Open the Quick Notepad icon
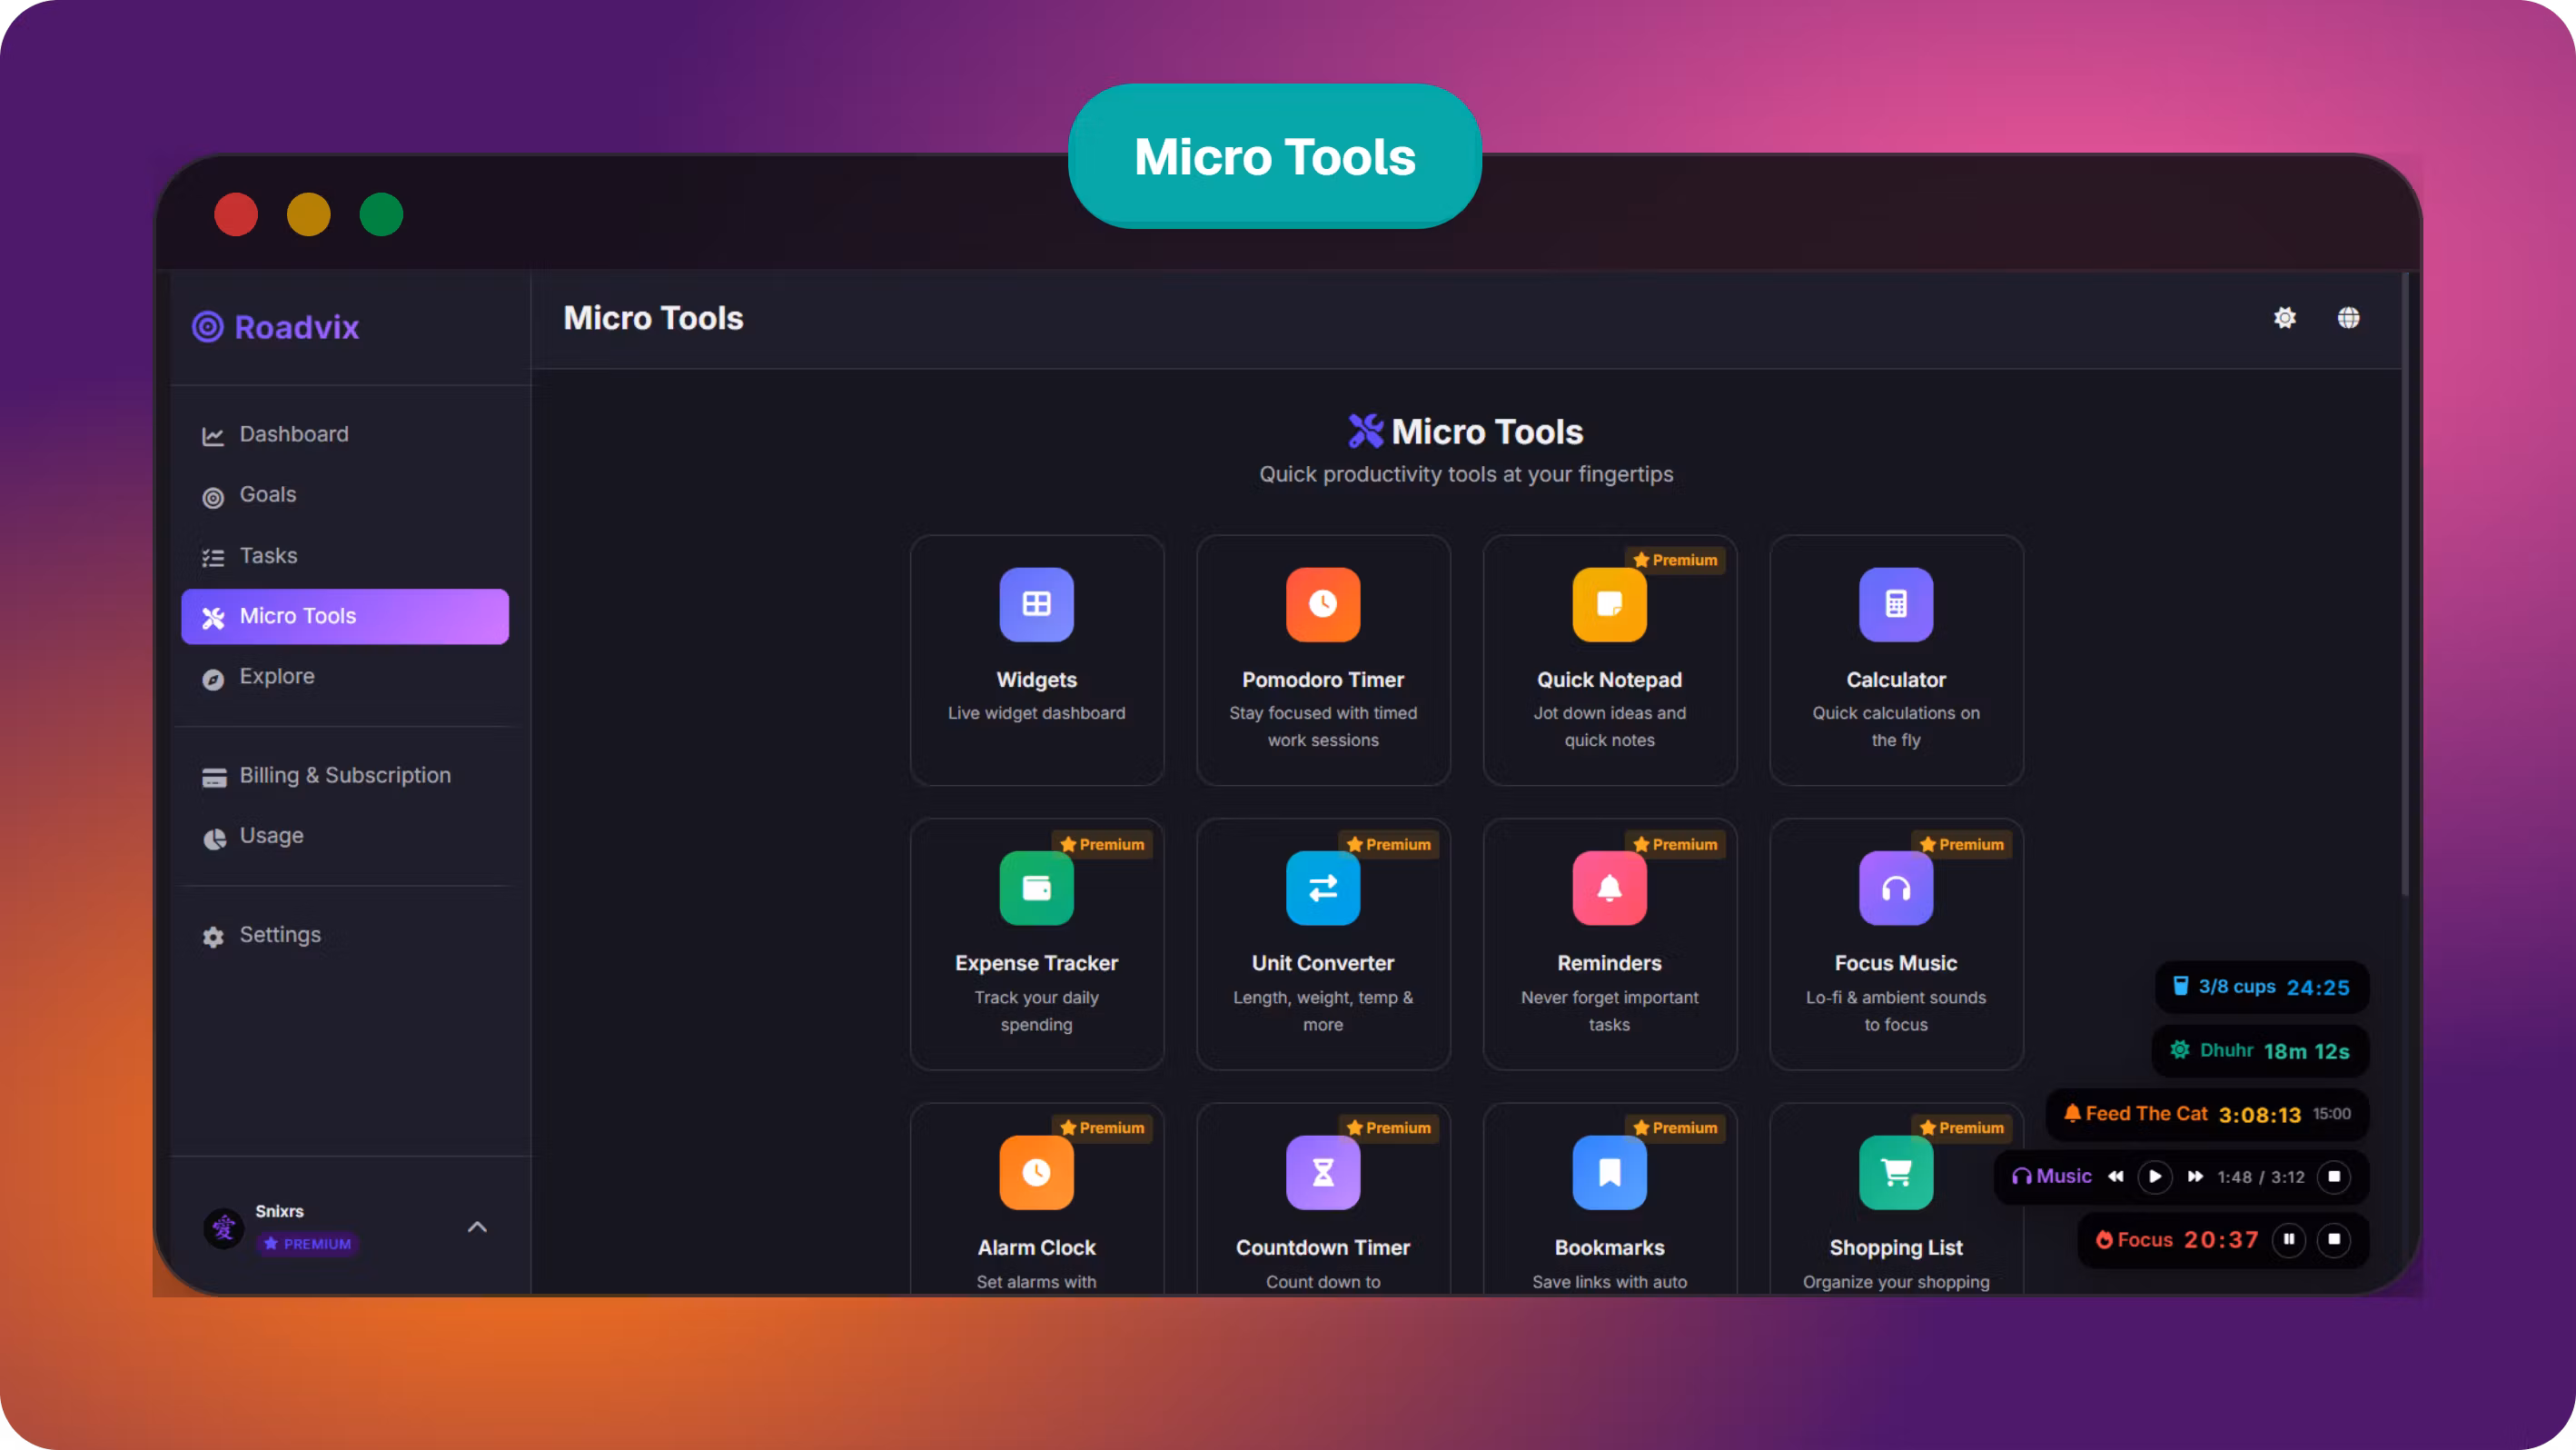Image resolution: width=2576 pixels, height=1450 pixels. click(x=1609, y=604)
